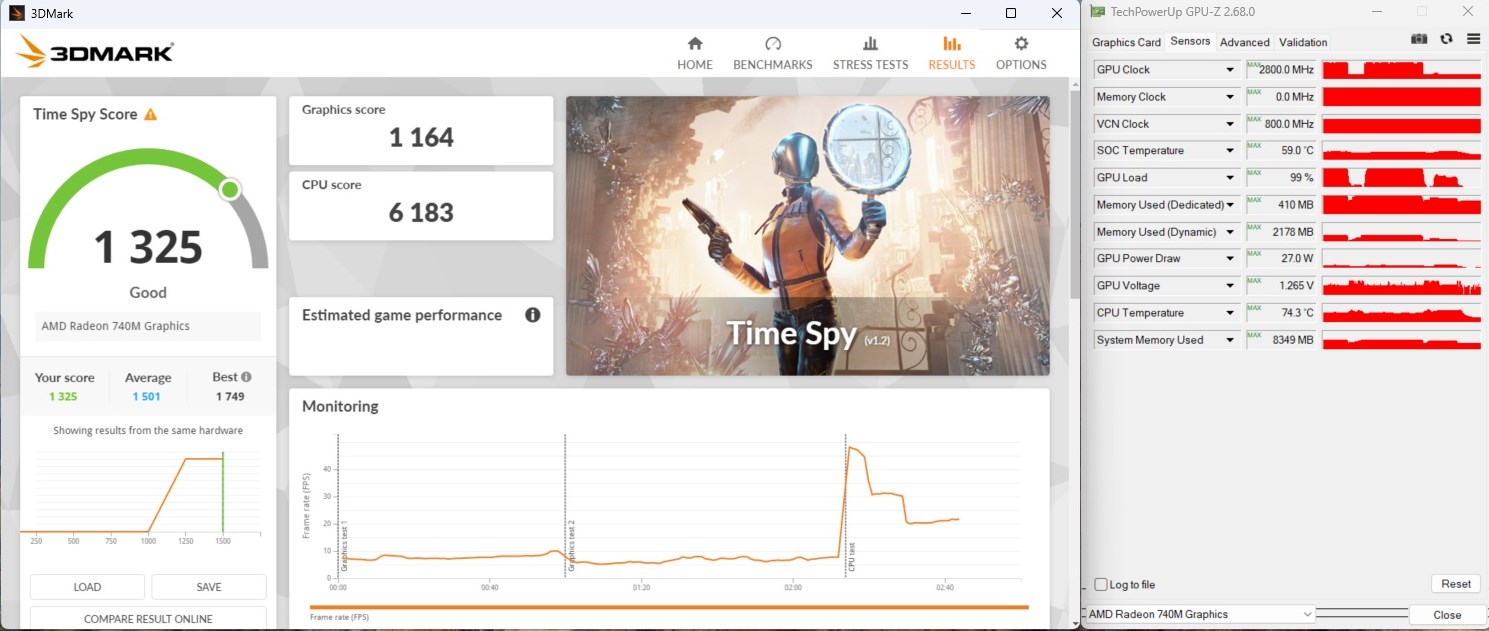Expand Memory Used (Dedicated) sensor dropdown

pyautogui.click(x=1231, y=205)
